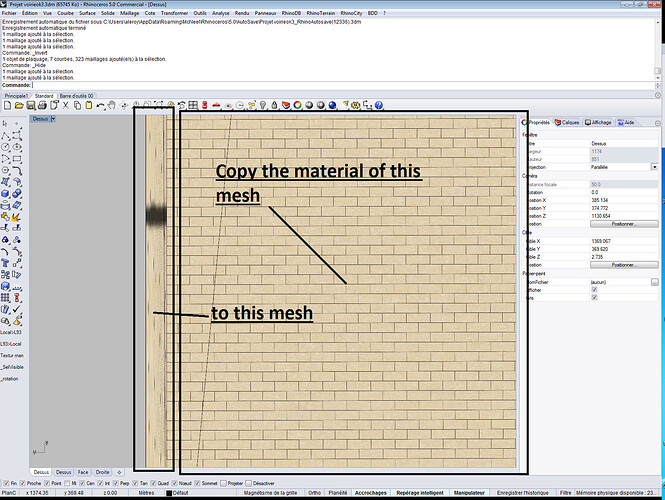
Task: Enable the Projeter checkbox
Action: (x=224, y=483)
